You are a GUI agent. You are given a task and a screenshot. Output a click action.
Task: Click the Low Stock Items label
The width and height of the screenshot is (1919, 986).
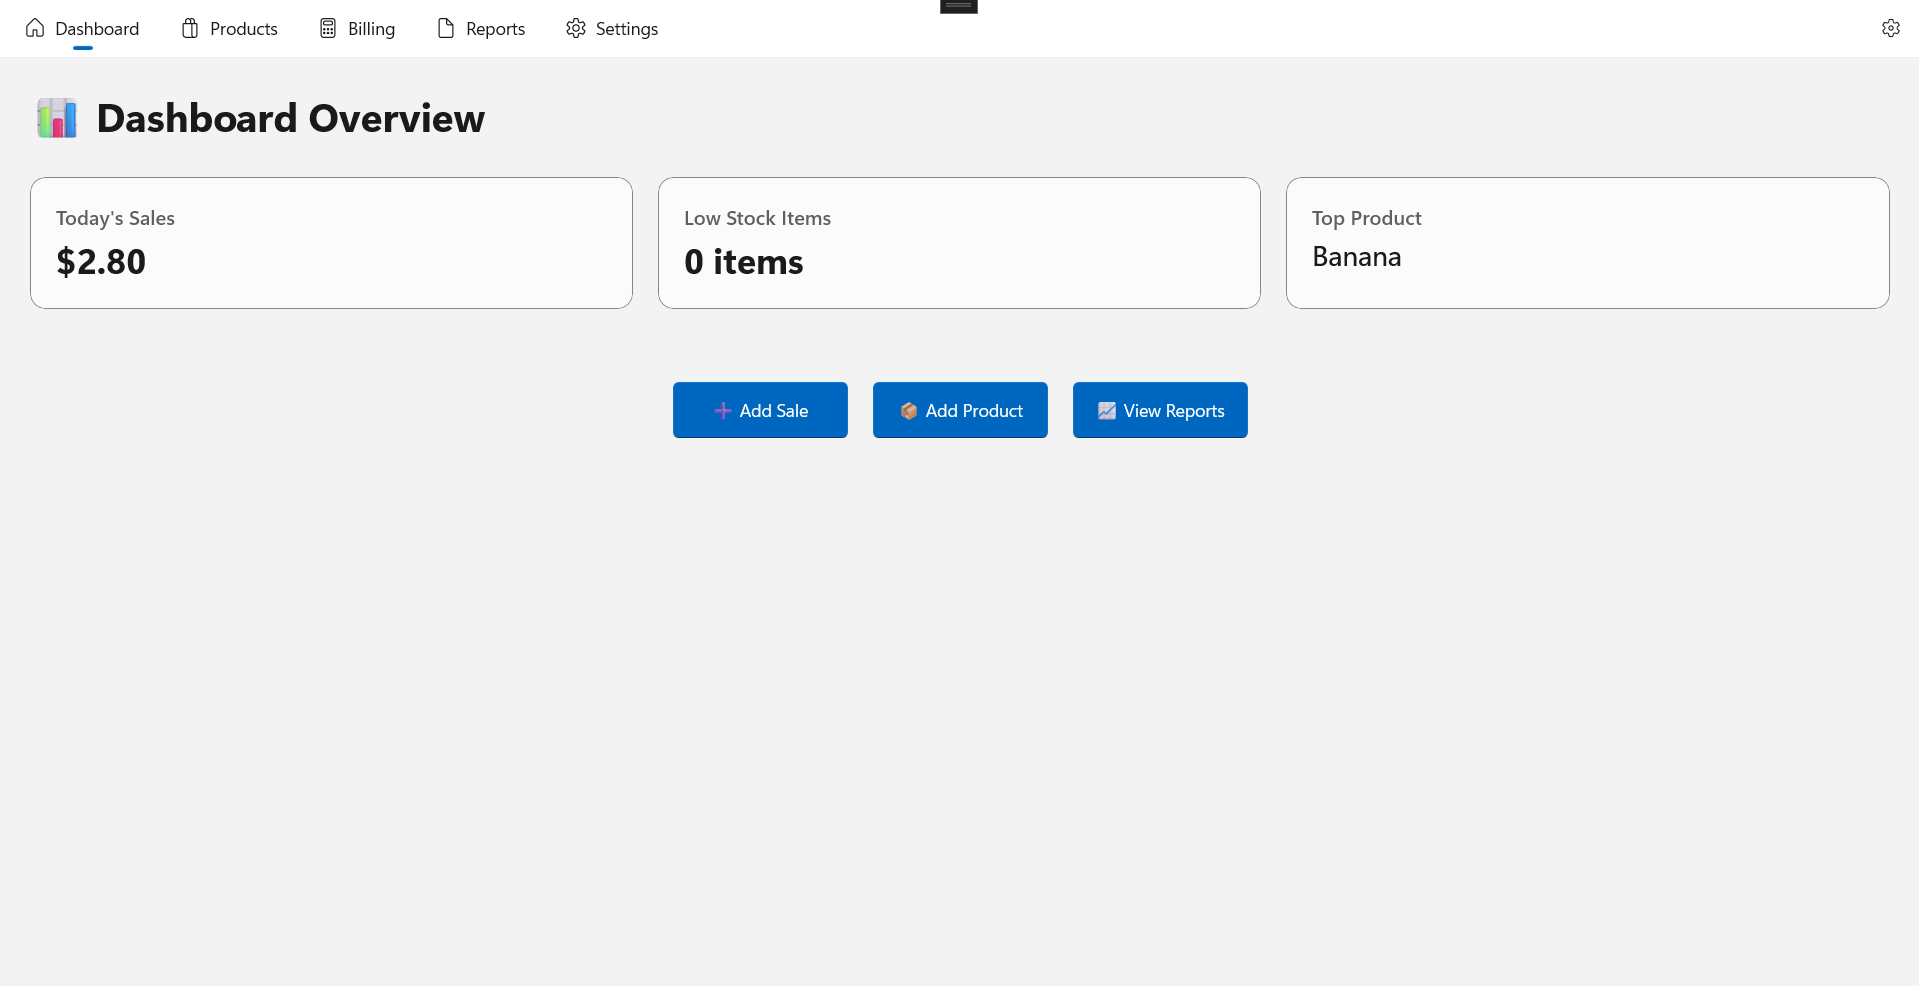pyautogui.click(x=757, y=218)
